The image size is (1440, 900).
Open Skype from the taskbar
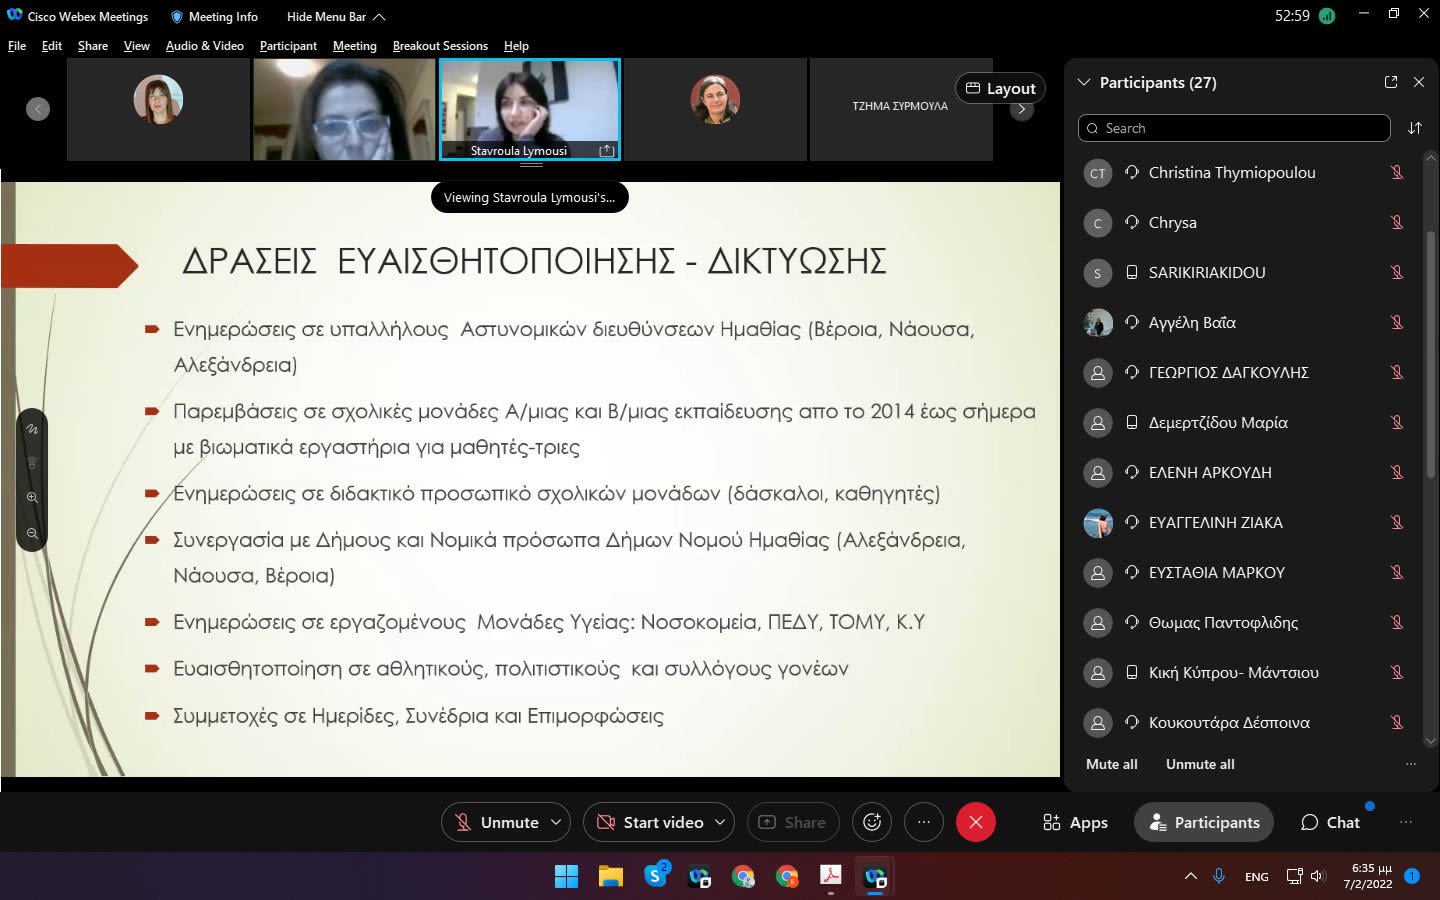point(656,876)
